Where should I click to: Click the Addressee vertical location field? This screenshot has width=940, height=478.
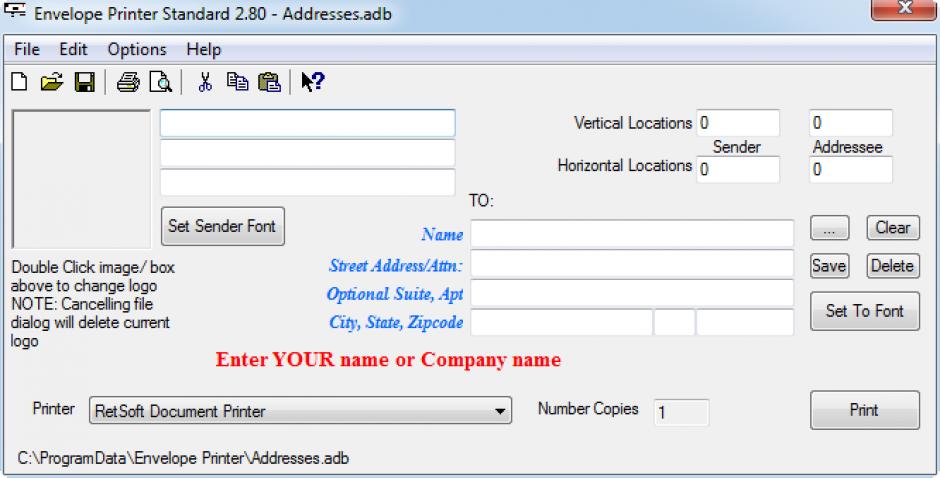[x=851, y=123]
